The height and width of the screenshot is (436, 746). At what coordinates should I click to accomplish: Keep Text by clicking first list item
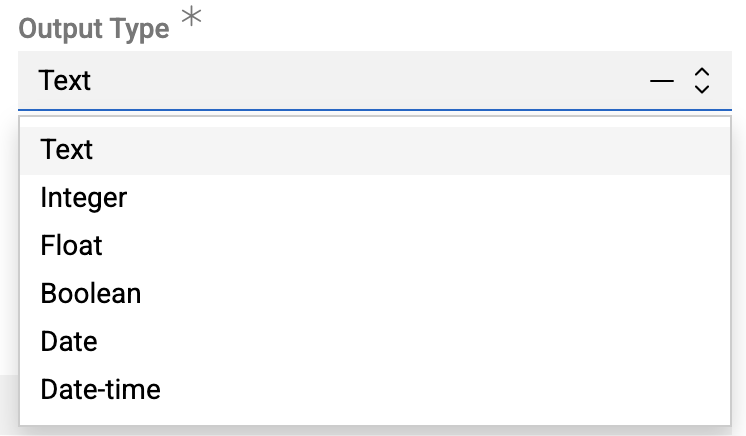(67, 150)
